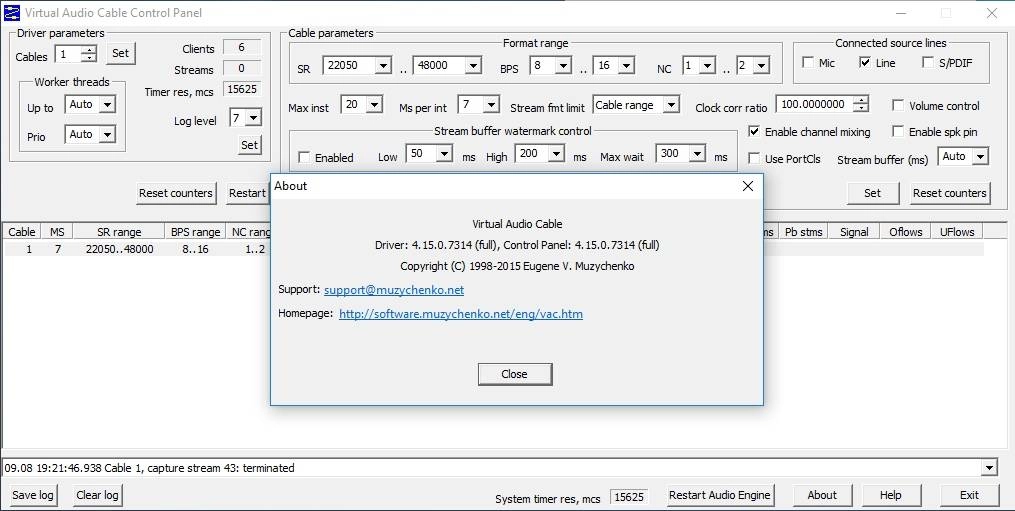1015x511 pixels.
Task: Click Restart Audio Engine button
Action: [x=720, y=495]
